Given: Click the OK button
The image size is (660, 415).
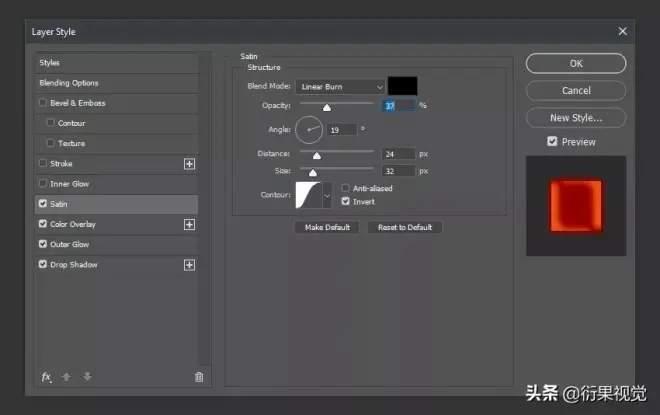Looking at the screenshot, I should pos(576,64).
